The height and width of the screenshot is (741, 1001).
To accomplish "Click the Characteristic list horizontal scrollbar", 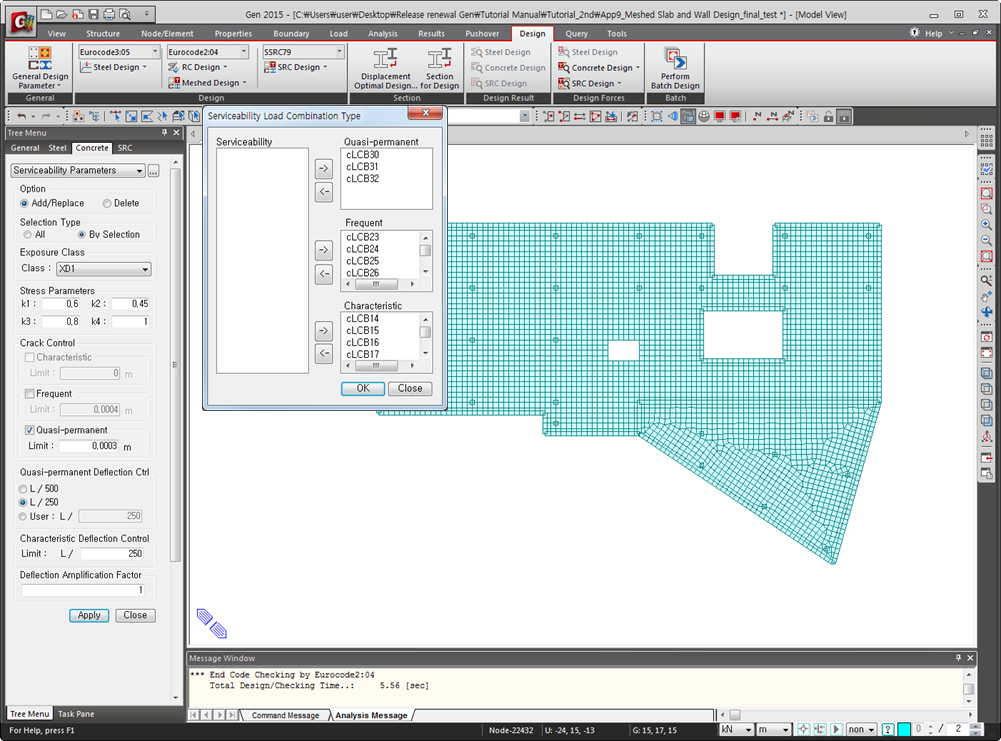I will pos(380,366).
